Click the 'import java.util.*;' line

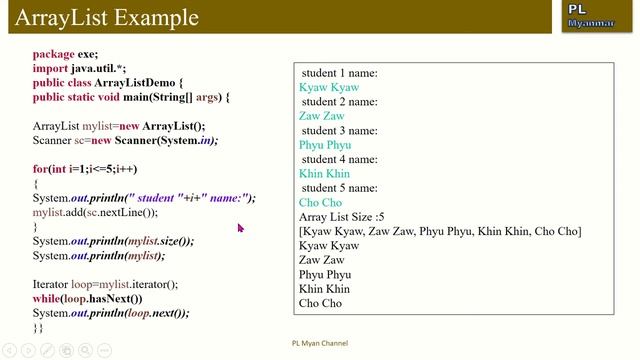pyautogui.click(x=79, y=68)
